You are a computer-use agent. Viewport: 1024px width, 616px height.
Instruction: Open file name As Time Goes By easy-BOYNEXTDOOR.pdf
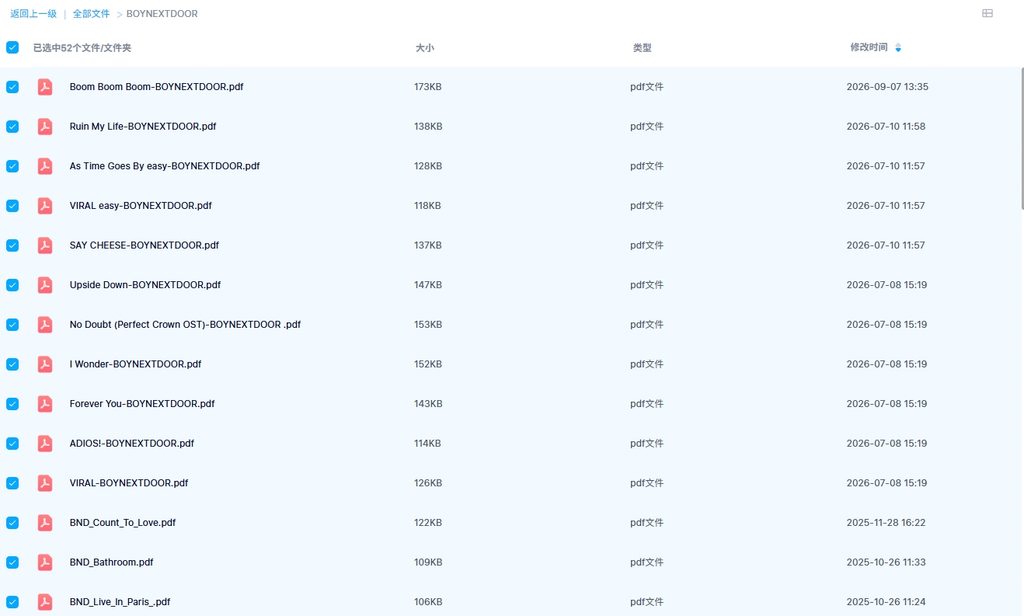165,166
